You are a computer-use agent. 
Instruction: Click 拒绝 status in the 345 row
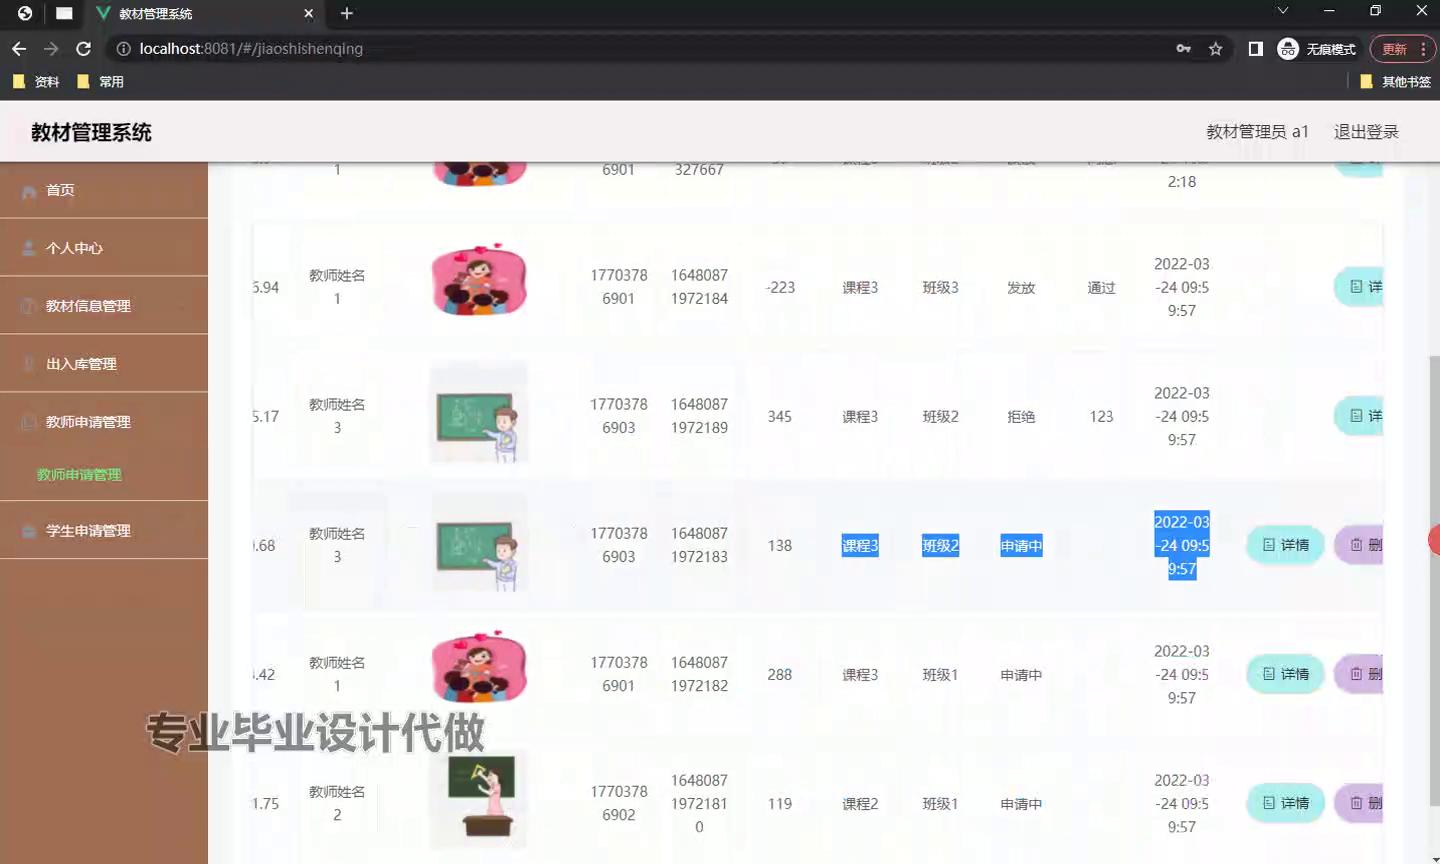point(1021,417)
